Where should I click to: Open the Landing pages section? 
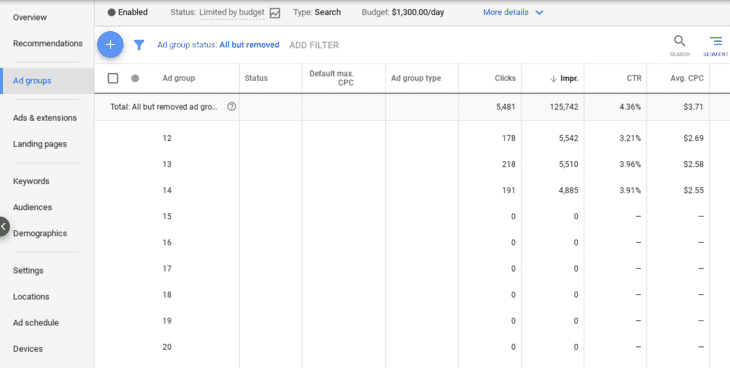point(40,144)
